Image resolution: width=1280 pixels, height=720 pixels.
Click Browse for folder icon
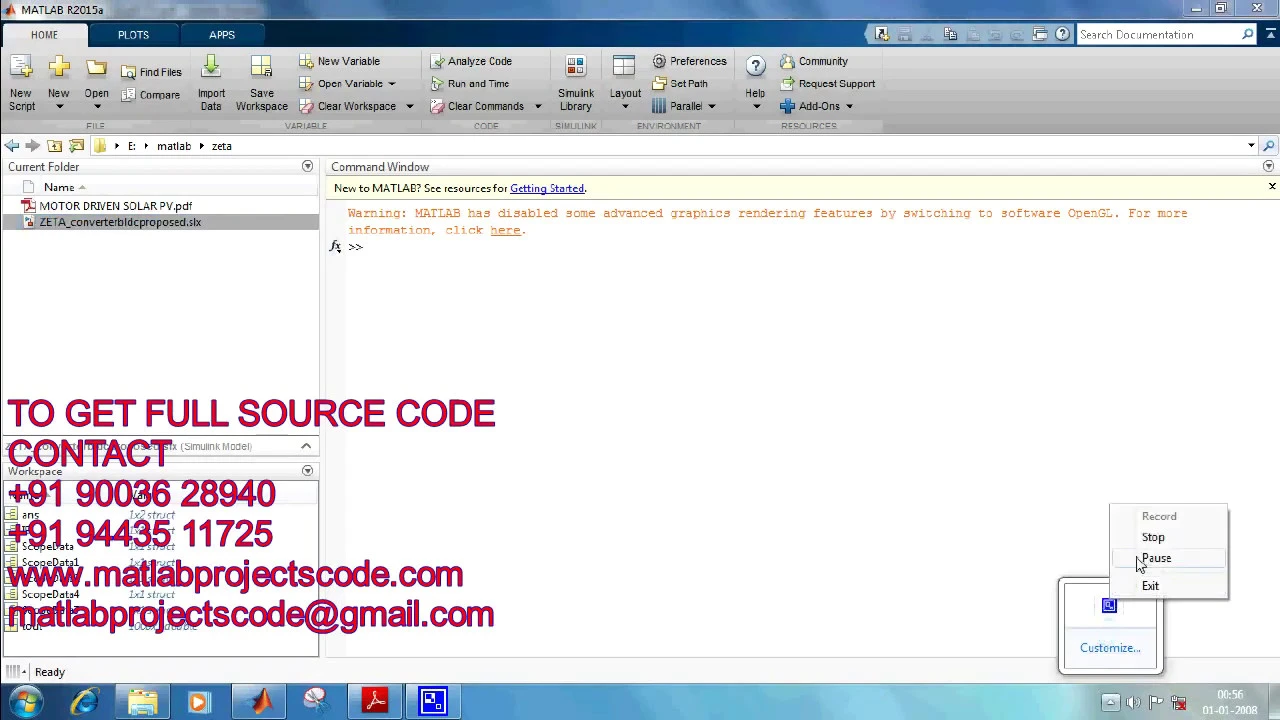pyautogui.click(x=76, y=146)
